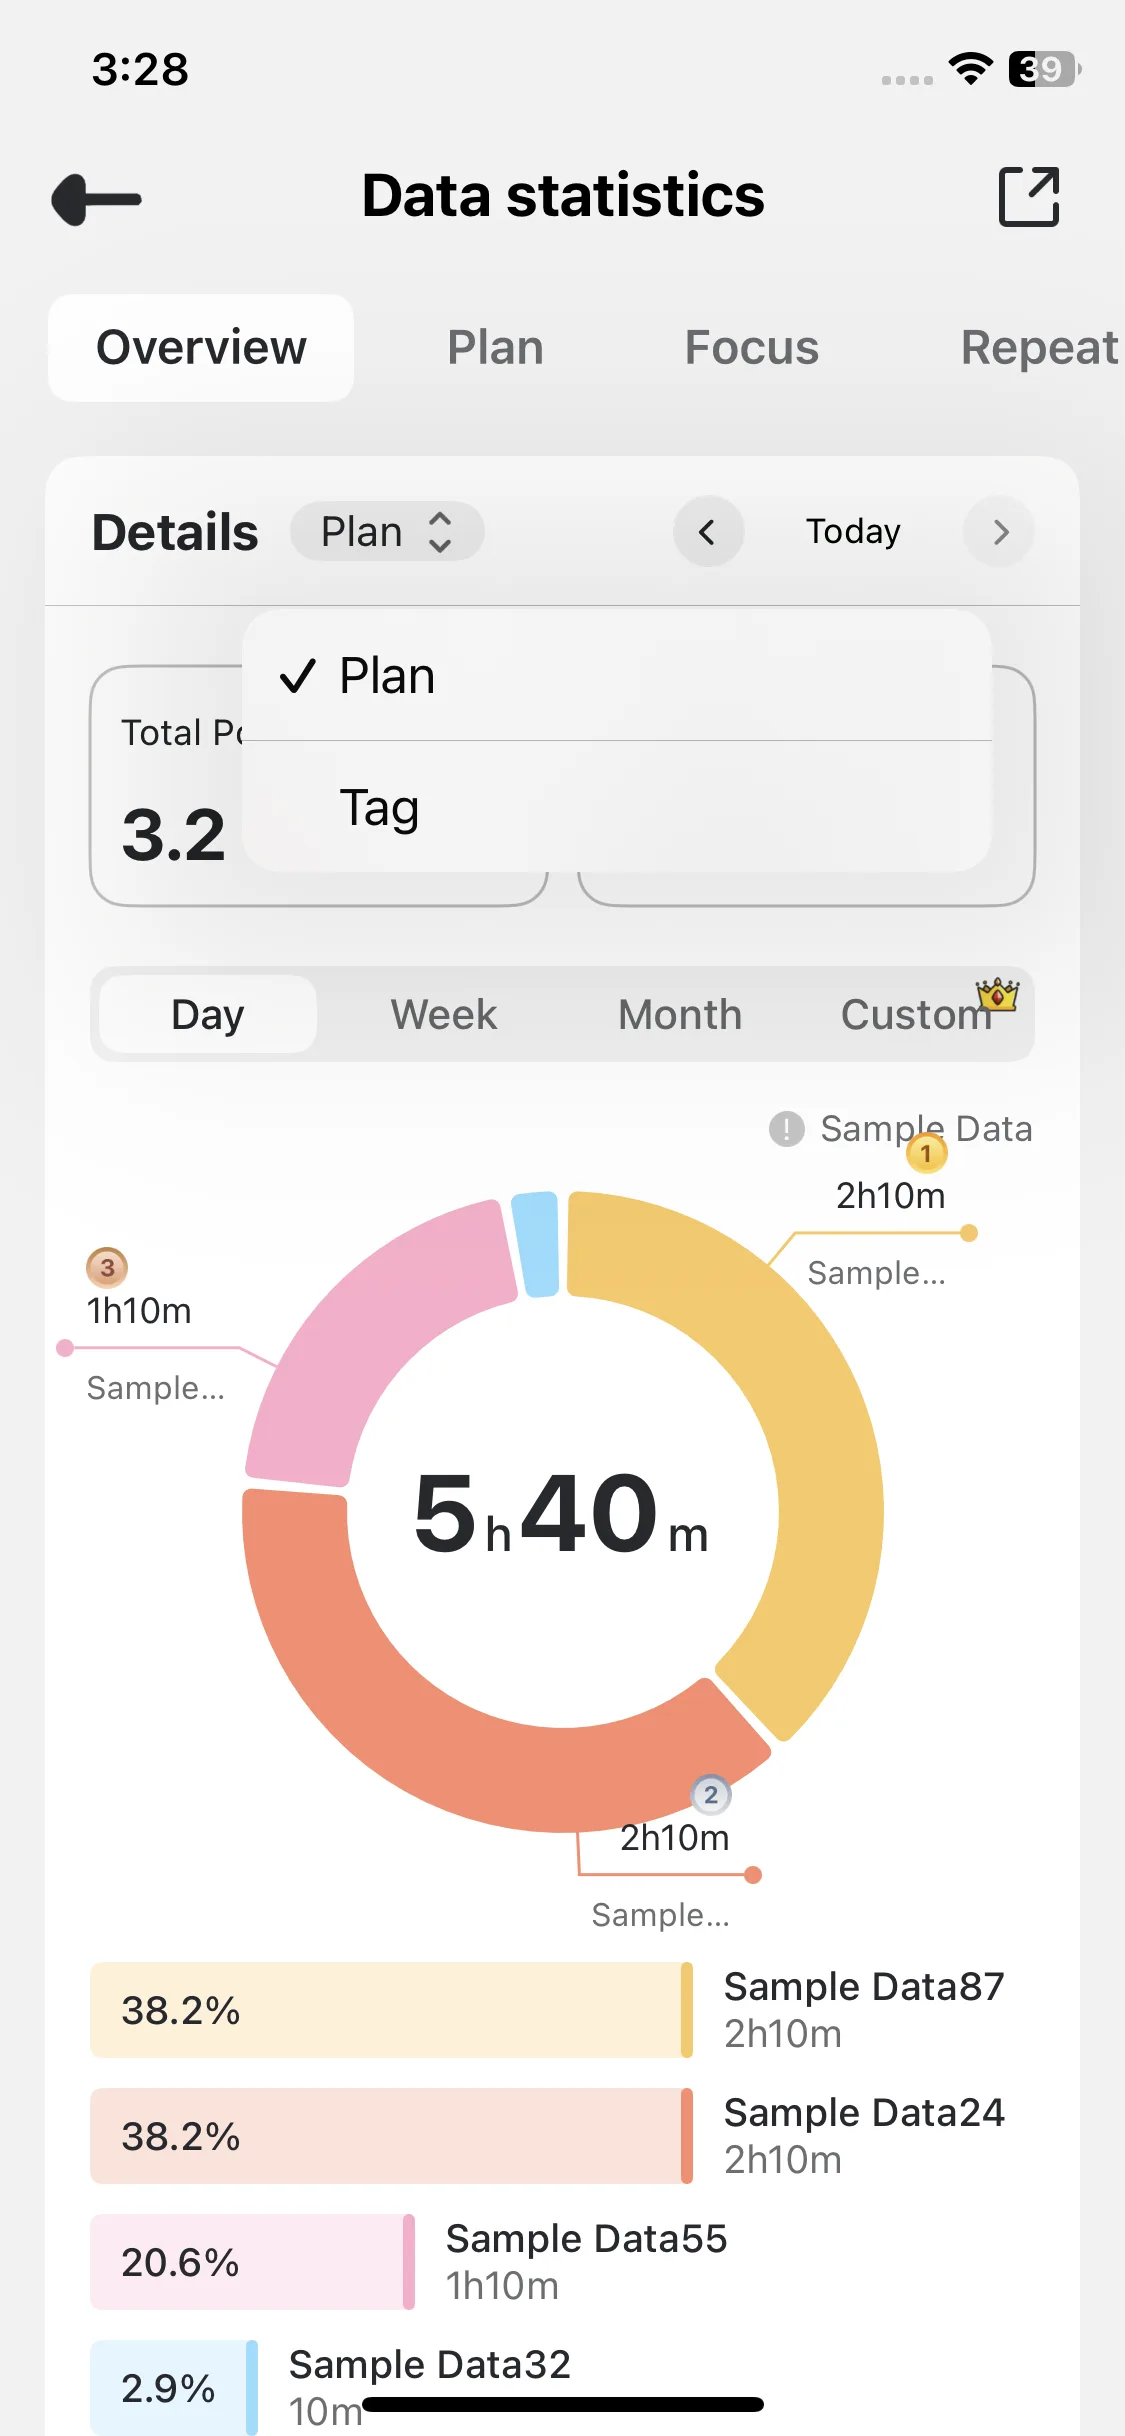Tap the share/export icon

1029,197
